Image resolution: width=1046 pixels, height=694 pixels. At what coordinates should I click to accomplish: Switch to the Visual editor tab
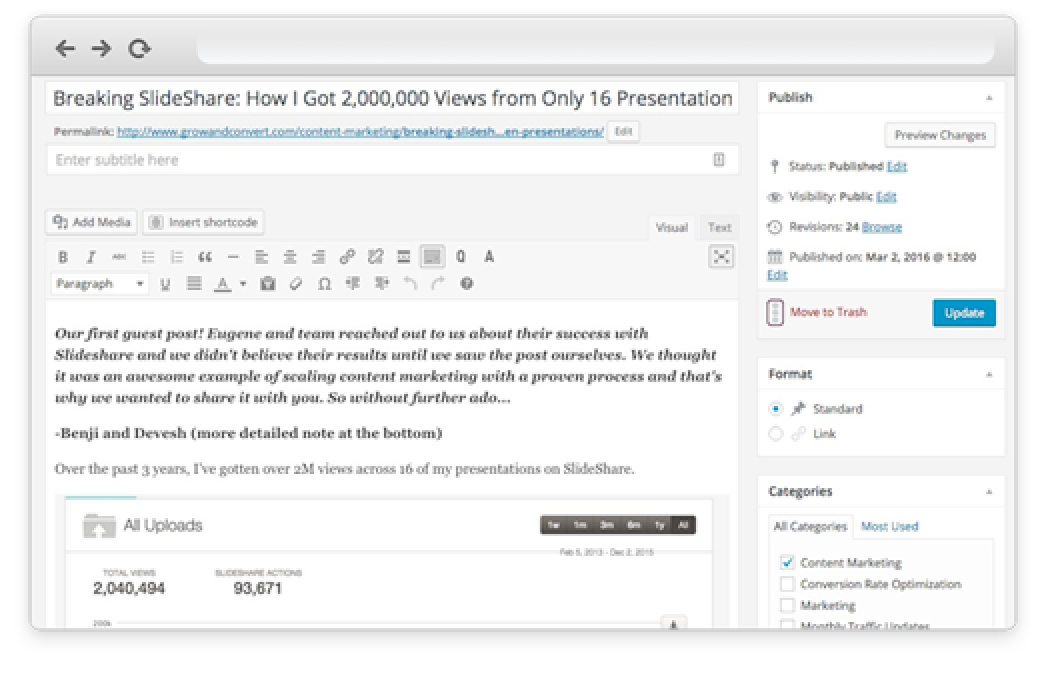[671, 228]
